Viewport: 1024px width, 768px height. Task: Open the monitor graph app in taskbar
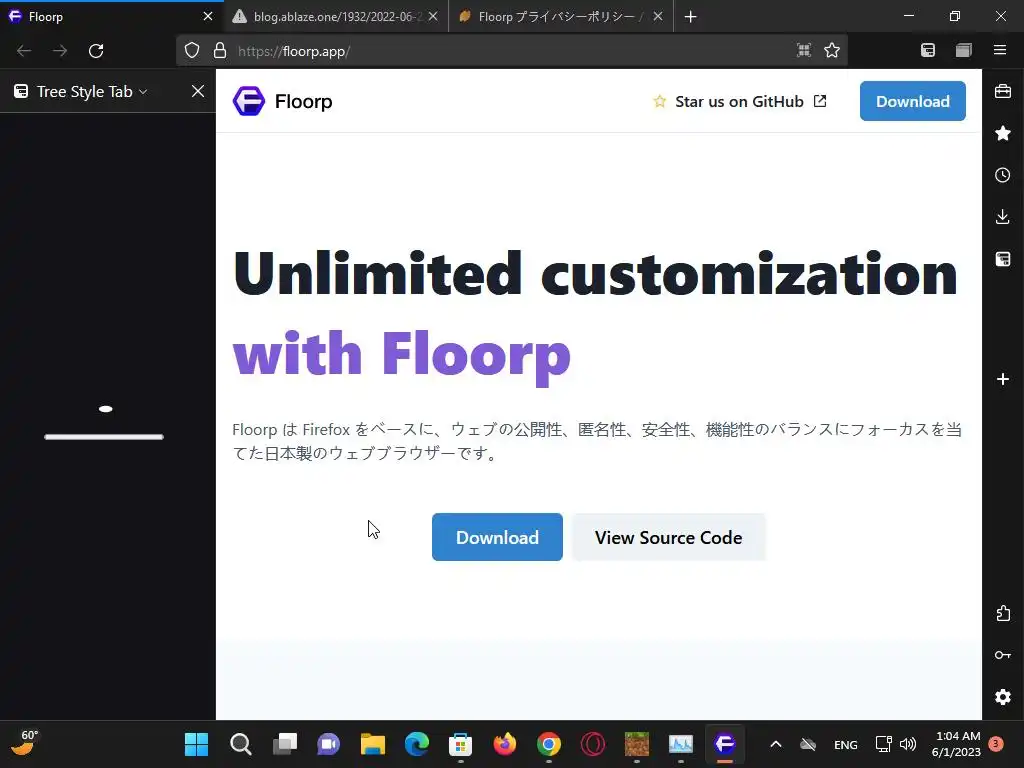pyautogui.click(x=680, y=744)
